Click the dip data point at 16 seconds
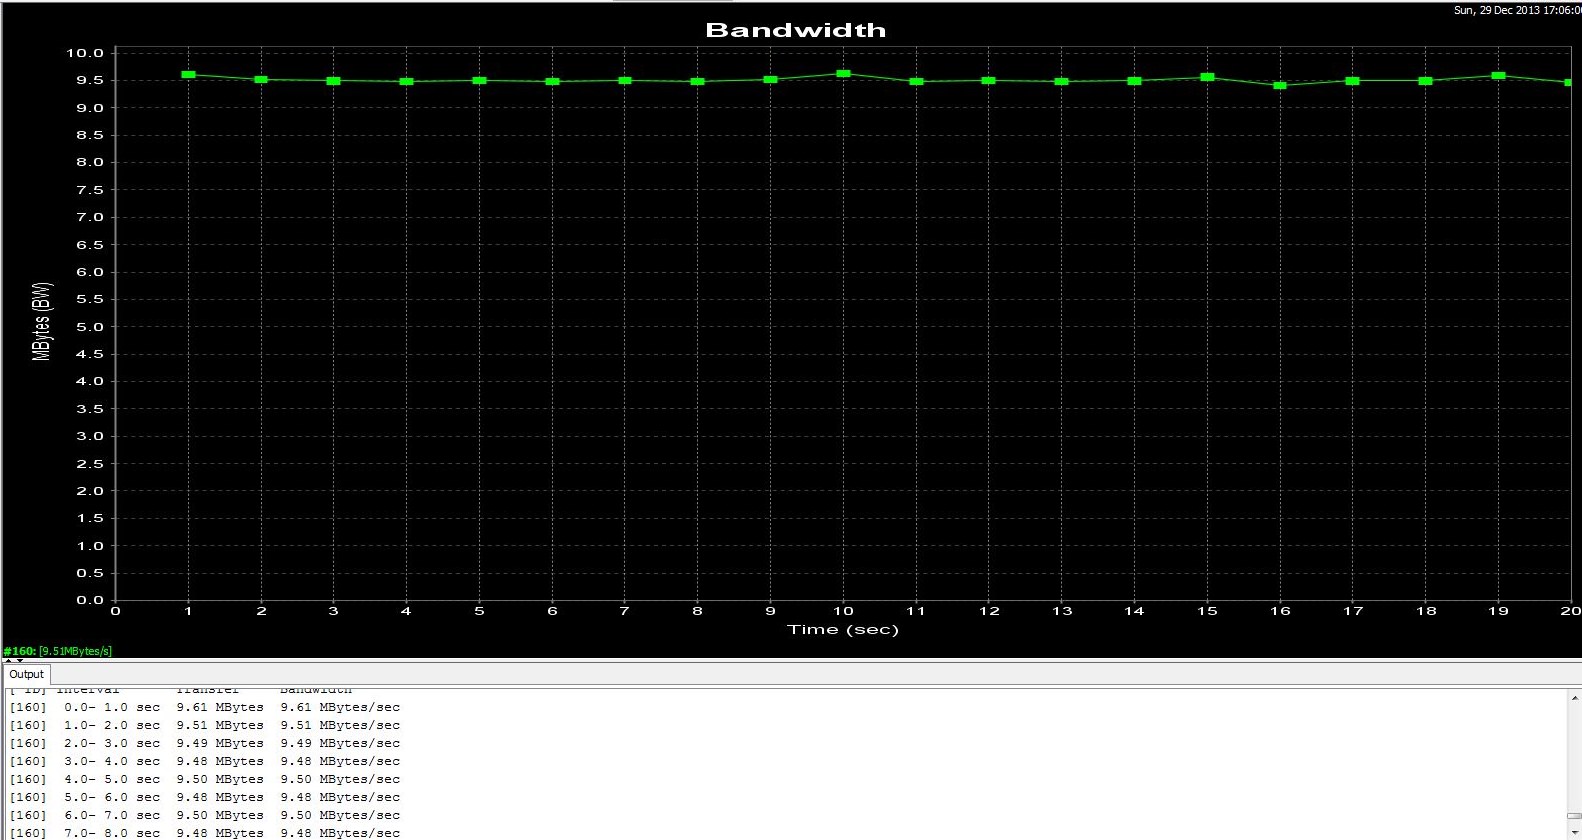The height and width of the screenshot is (840, 1582). [1280, 86]
